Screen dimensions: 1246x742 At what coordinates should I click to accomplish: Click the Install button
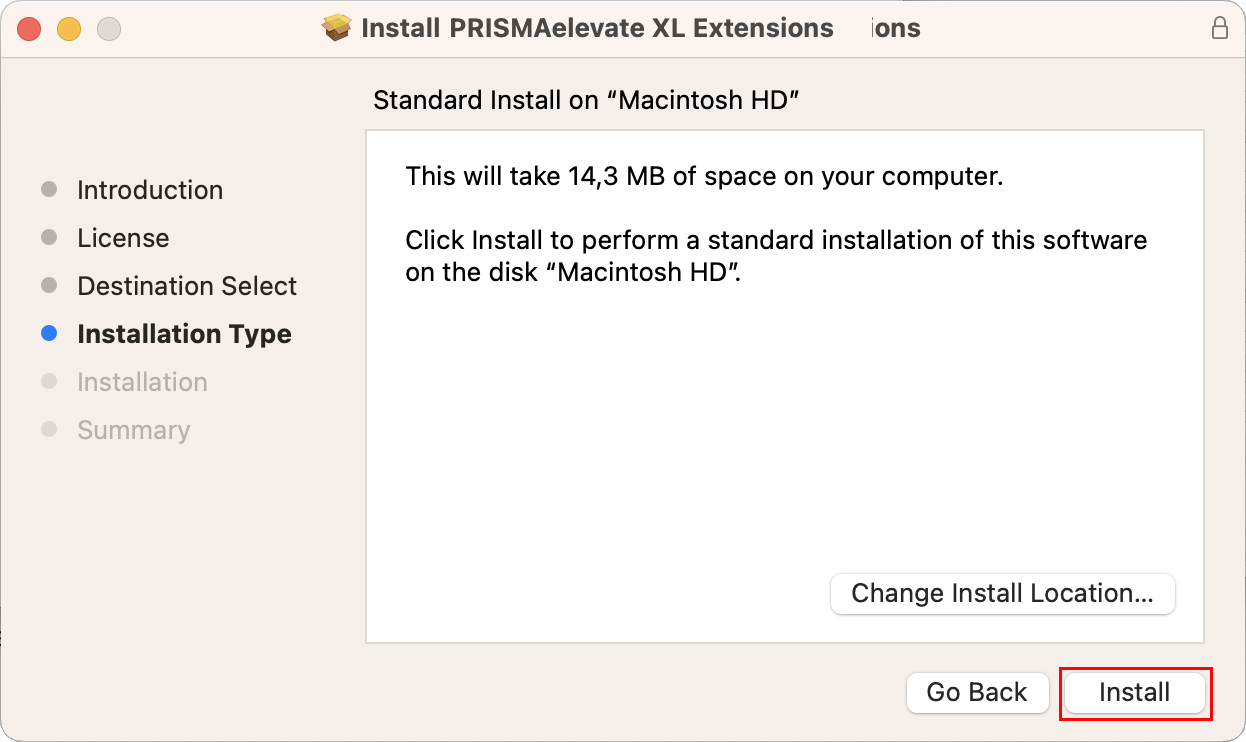(1135, 692)
